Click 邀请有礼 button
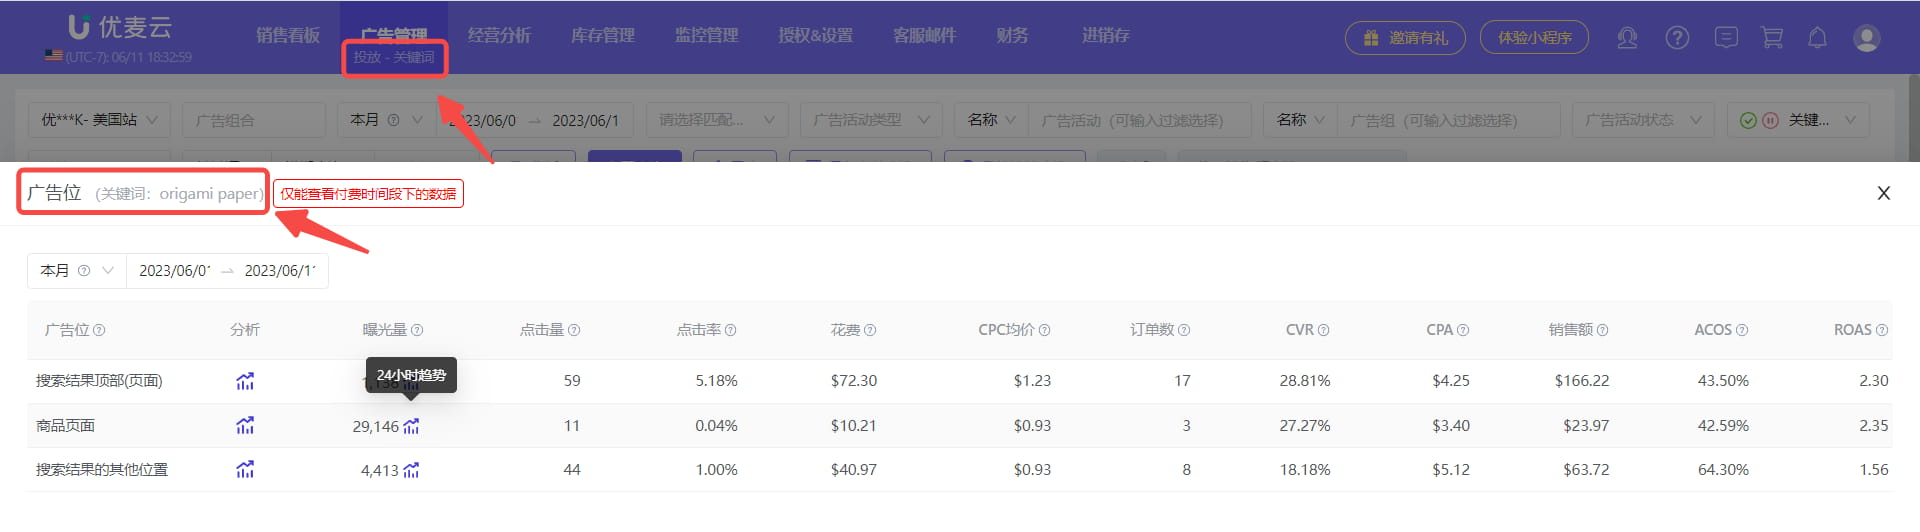This screenshot has width=1920, height=532. 1405,38
